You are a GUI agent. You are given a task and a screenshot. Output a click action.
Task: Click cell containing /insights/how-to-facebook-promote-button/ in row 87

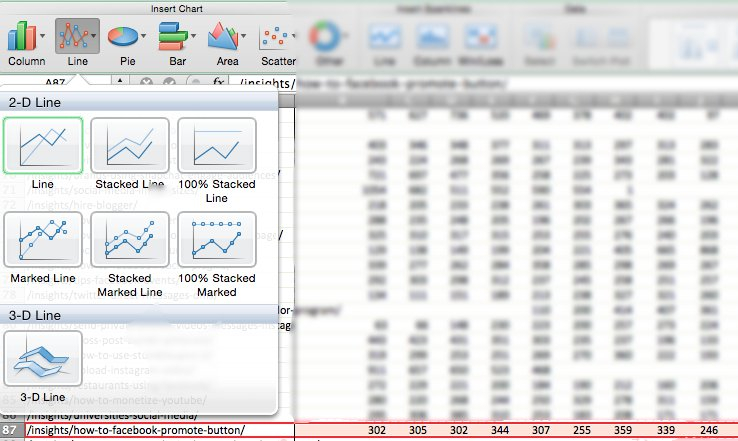[x=150, y=430]
